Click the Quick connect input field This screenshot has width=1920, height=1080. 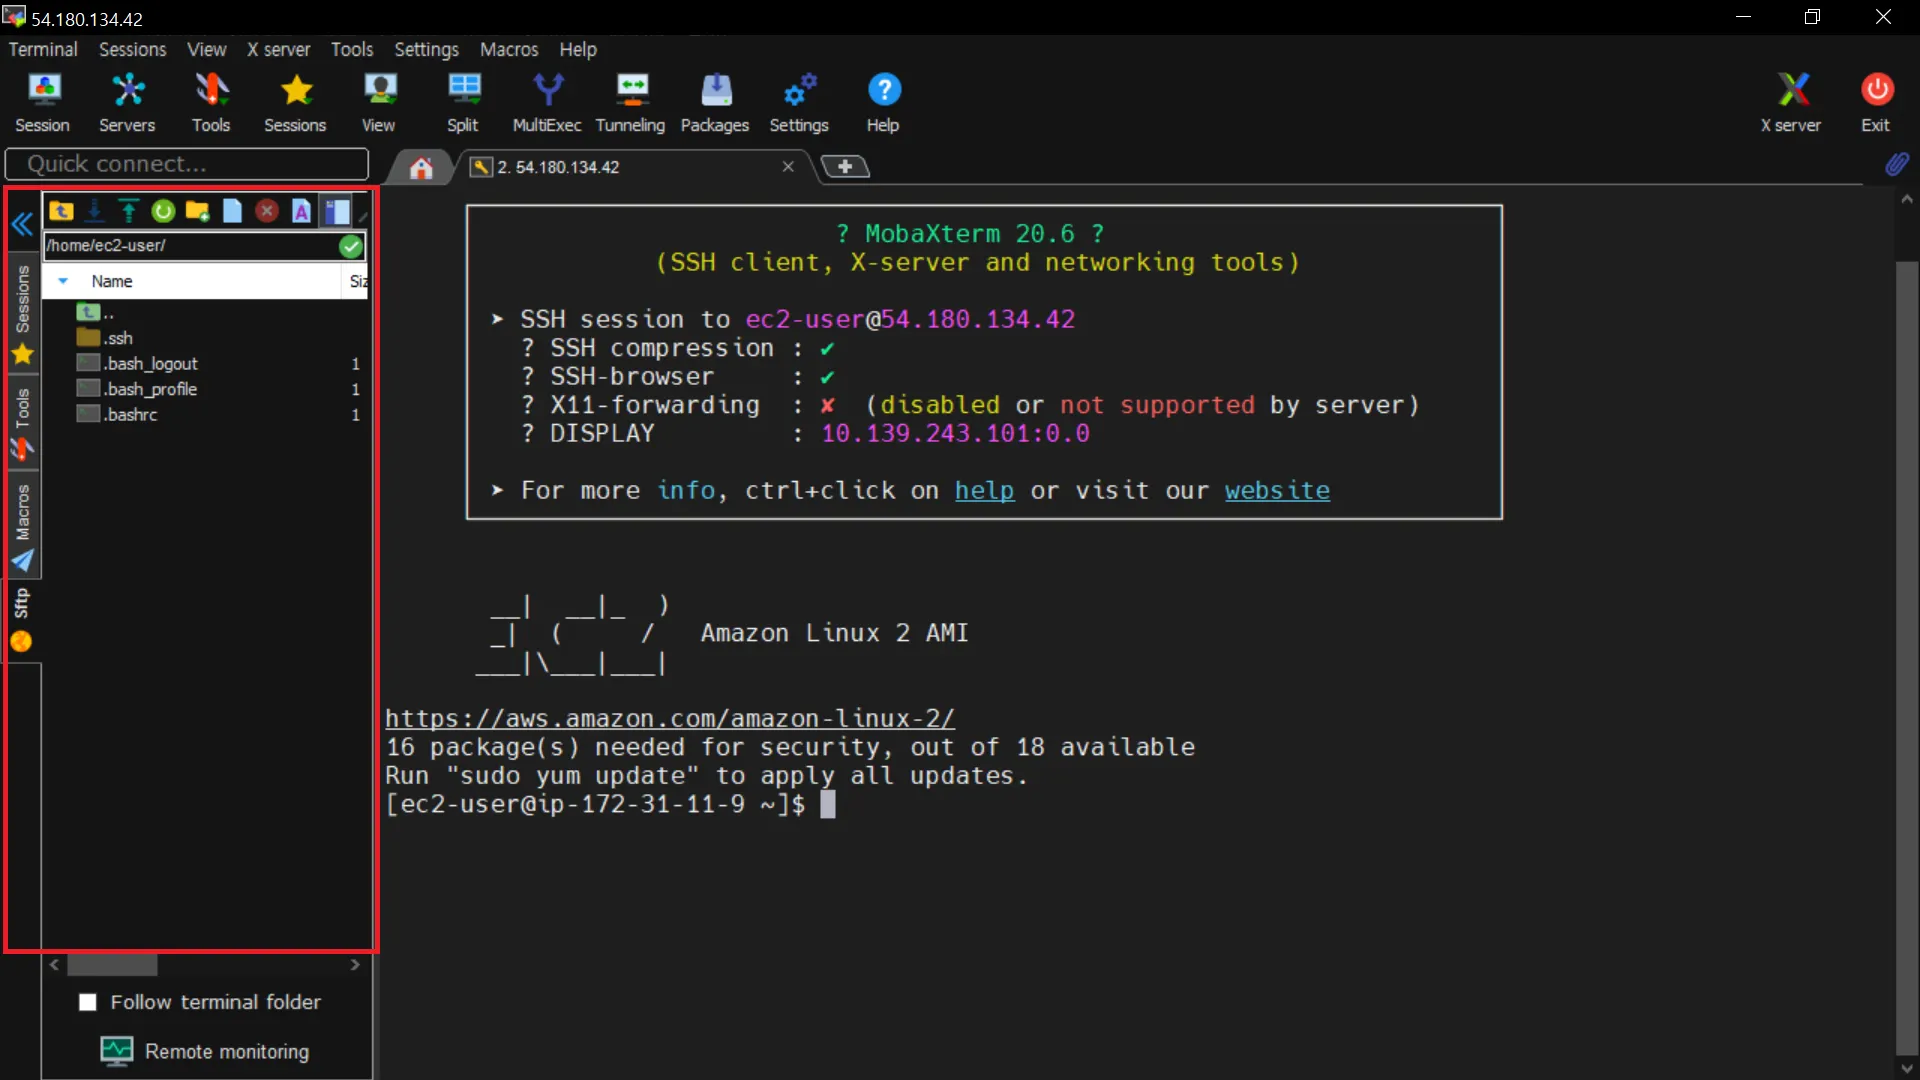click(187, 164)
